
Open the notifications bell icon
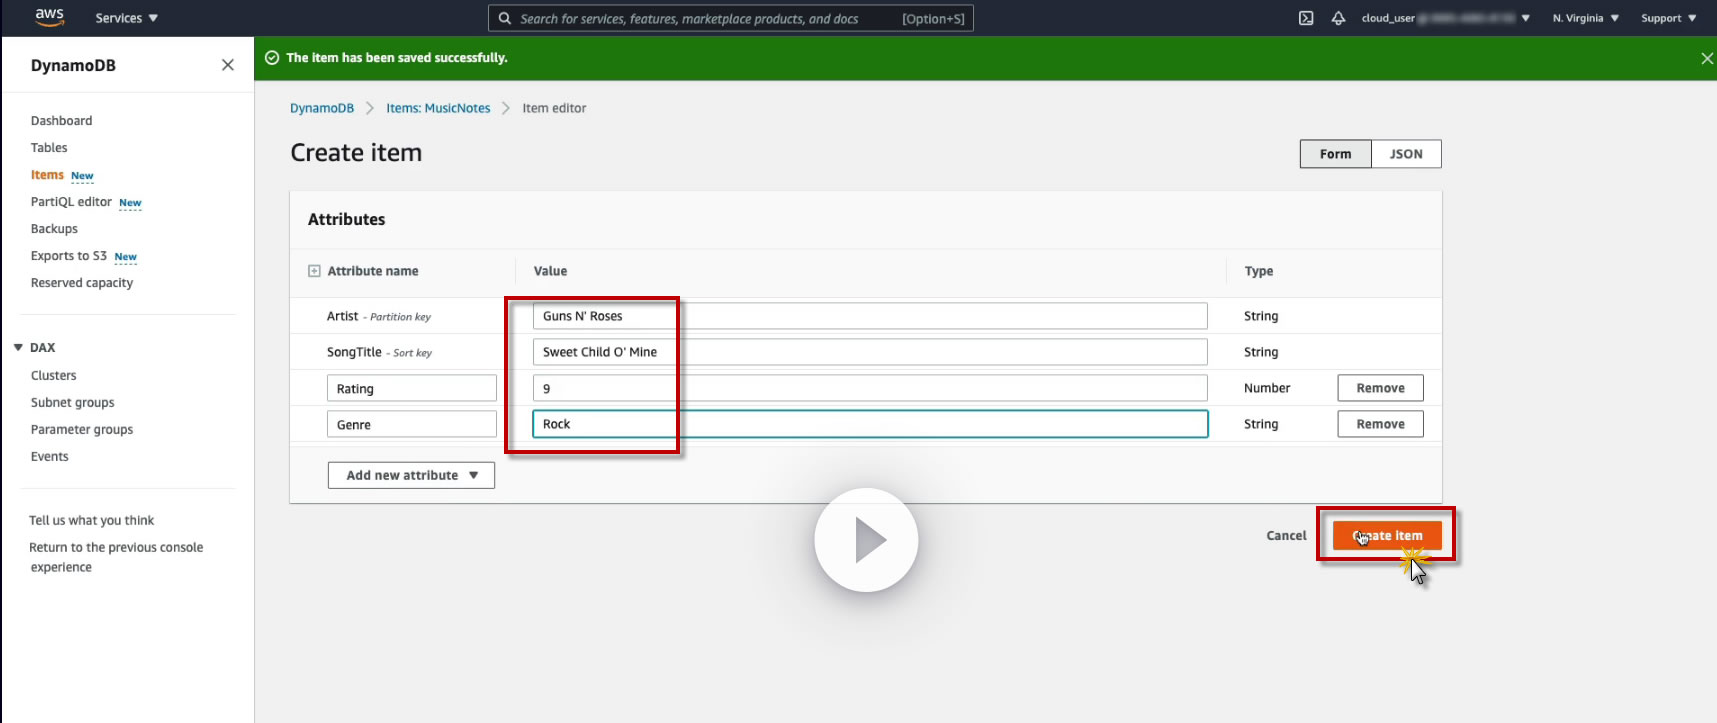[1338, 18]
